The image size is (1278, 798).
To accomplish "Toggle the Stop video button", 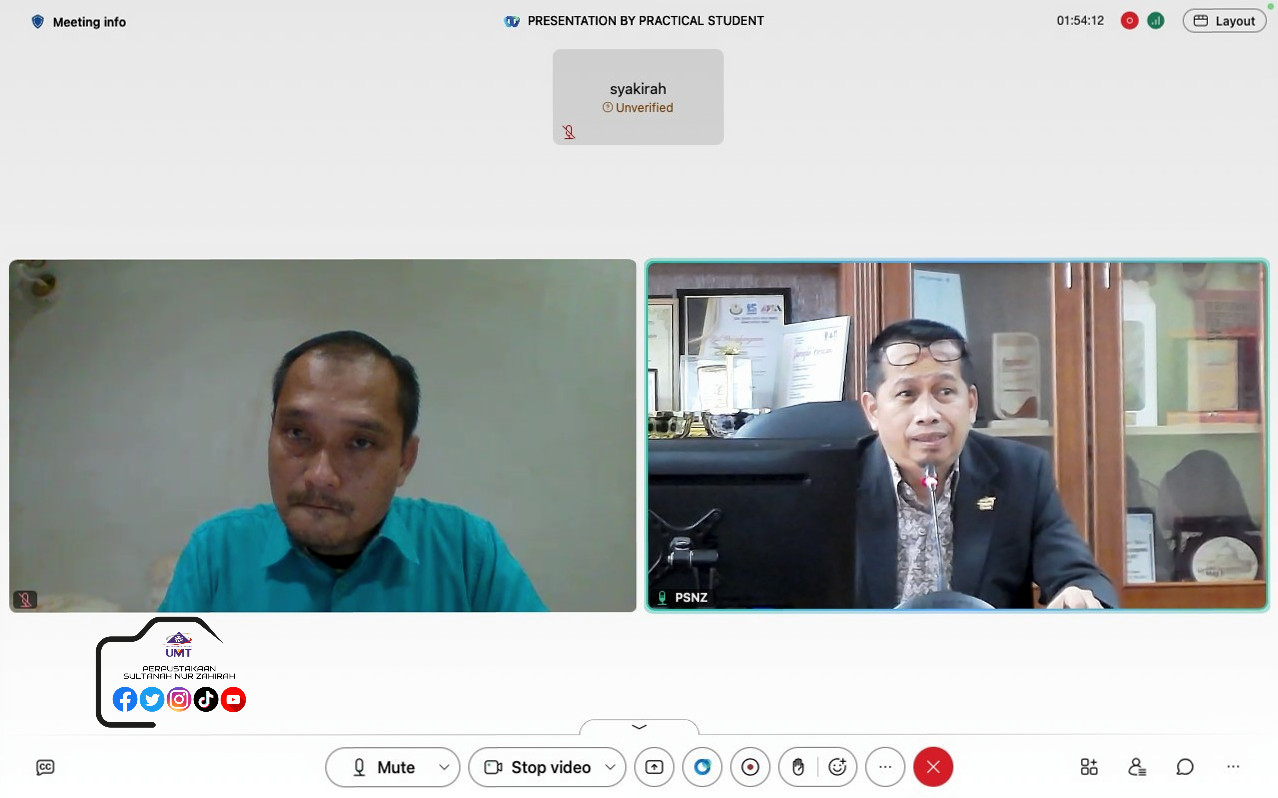I will coord(538,767).
